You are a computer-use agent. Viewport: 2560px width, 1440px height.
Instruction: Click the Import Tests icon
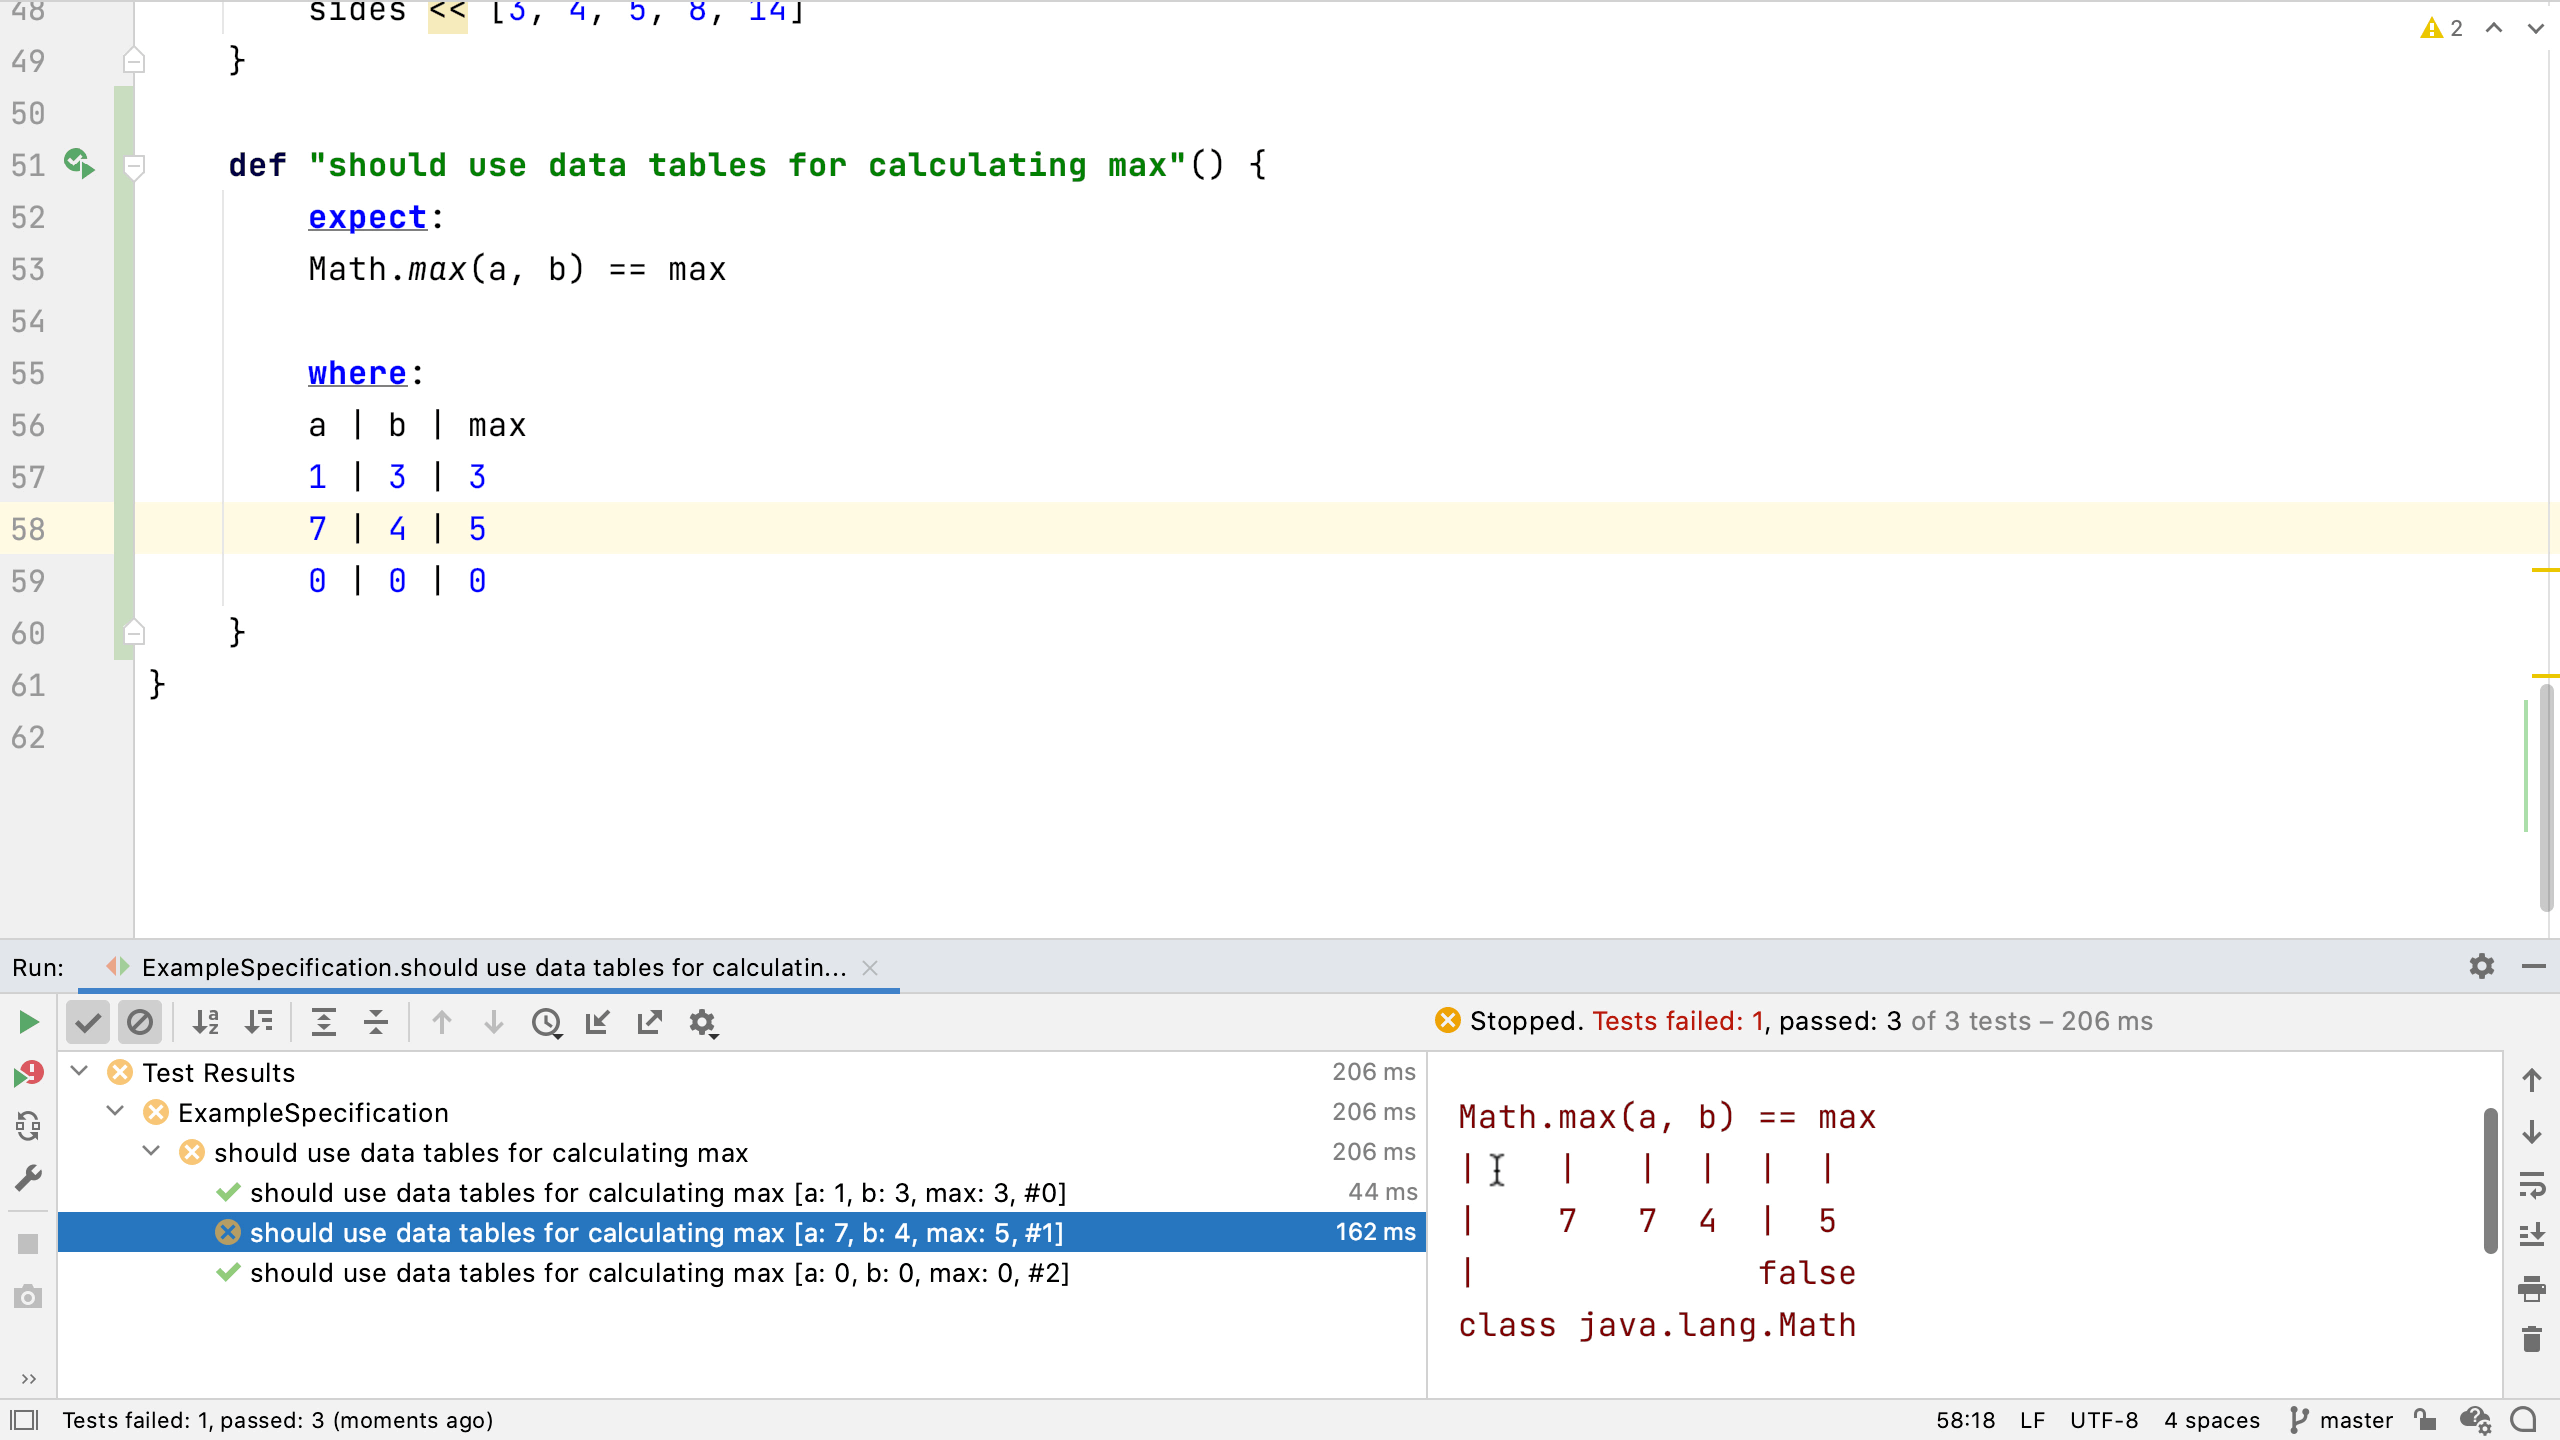coord(598,1022)
